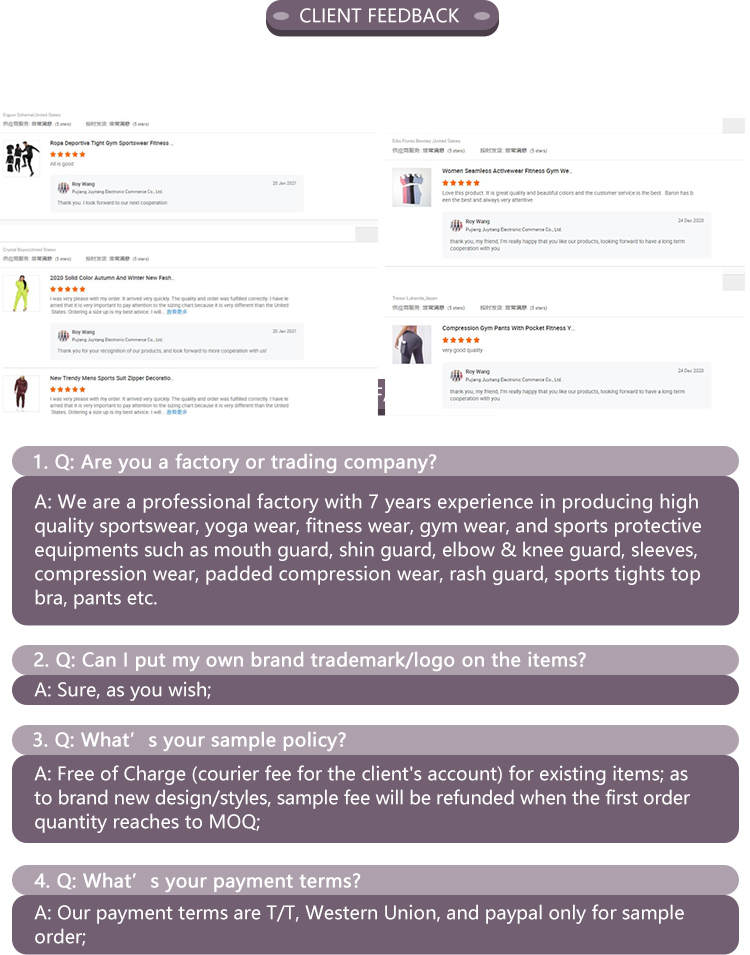Open the compression gym pants thumbnail

click(412, 344)
